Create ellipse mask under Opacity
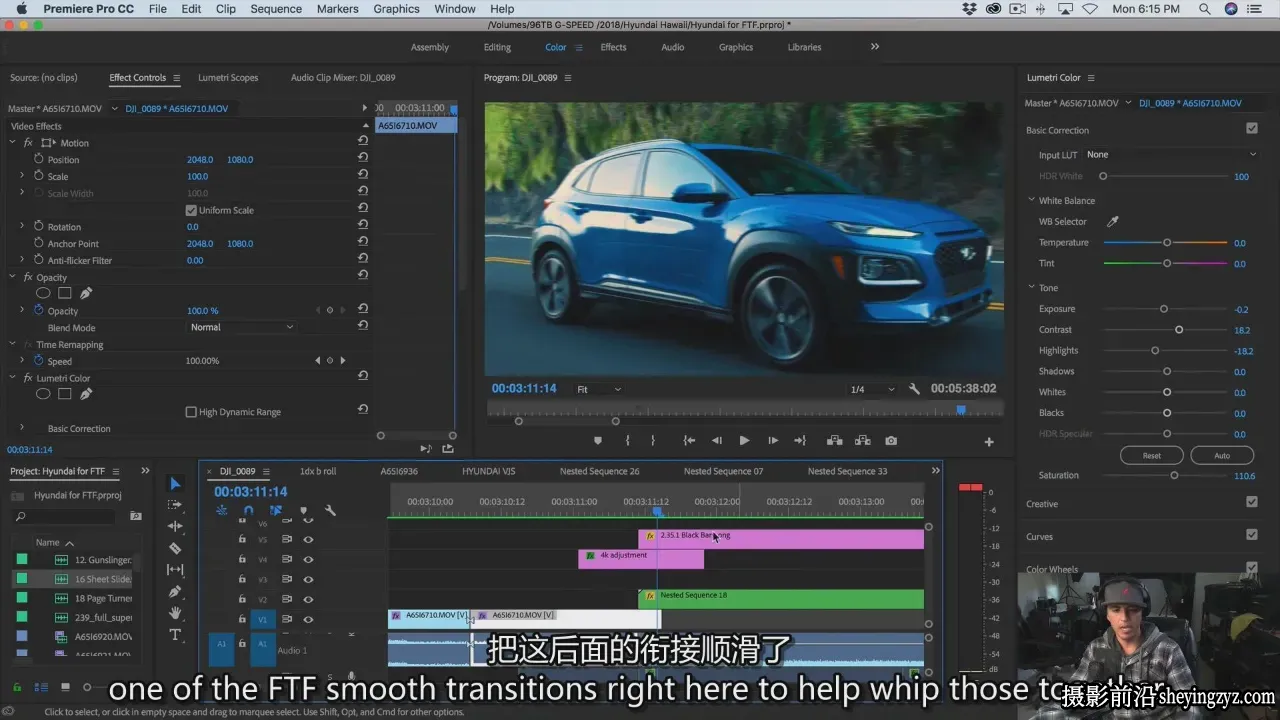The width and height of the screenshot is (1280, 720). tap(43, 294)
